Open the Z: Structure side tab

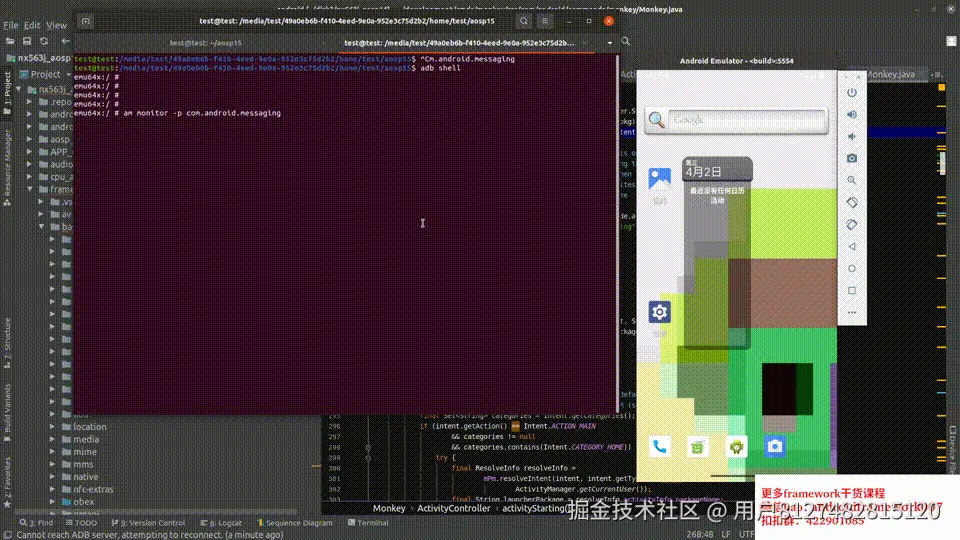point(7,343)
